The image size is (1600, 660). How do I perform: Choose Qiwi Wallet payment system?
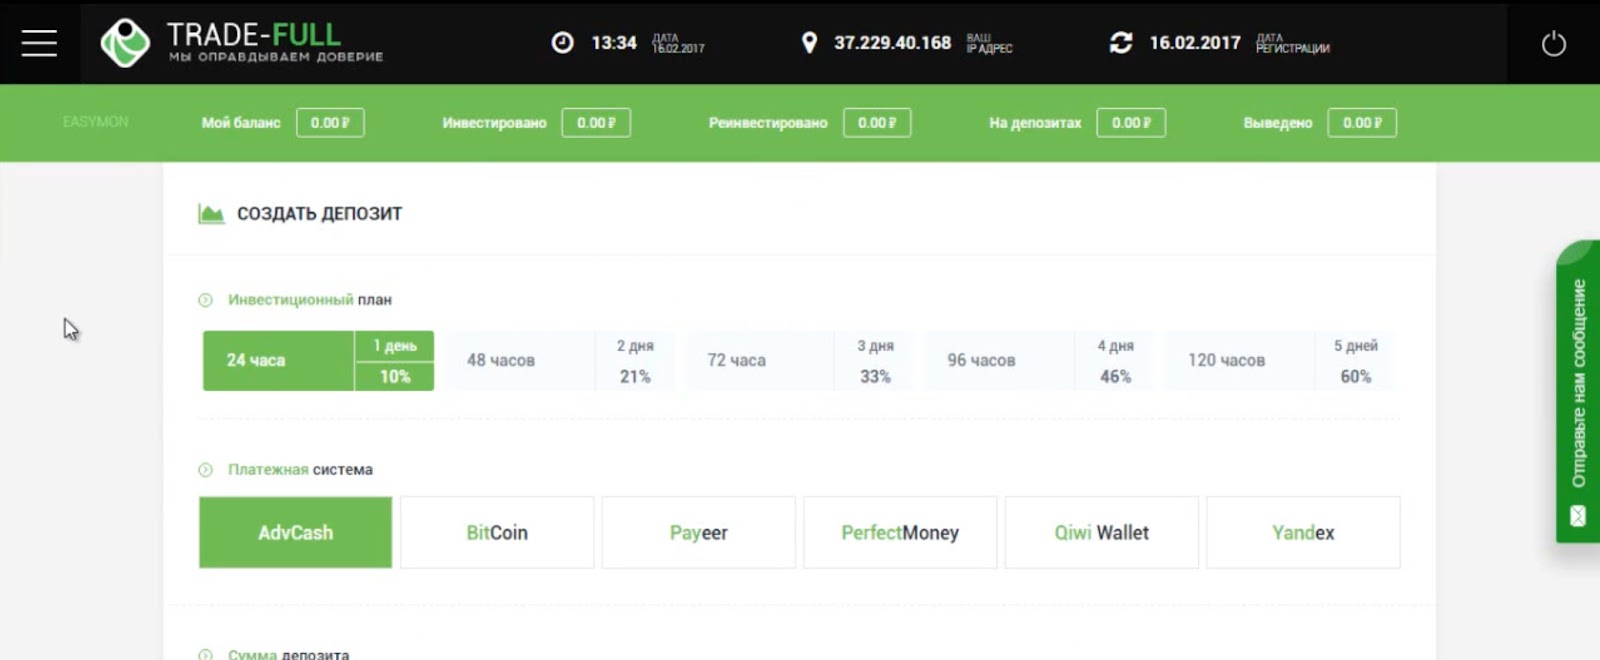[1102, 533]
